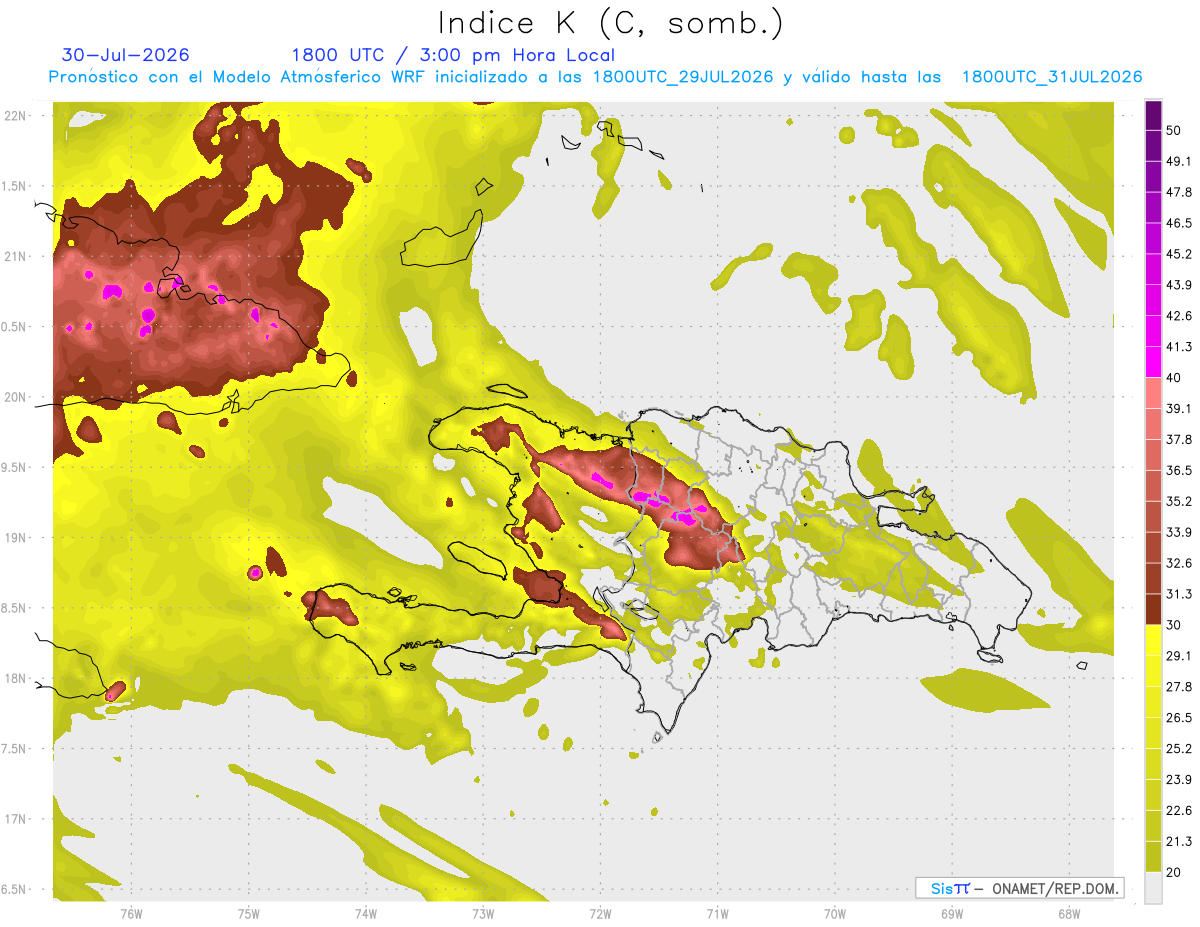Click the grey colorbar band below 20
The image size is (1200, 927).
pos(1153,888)
